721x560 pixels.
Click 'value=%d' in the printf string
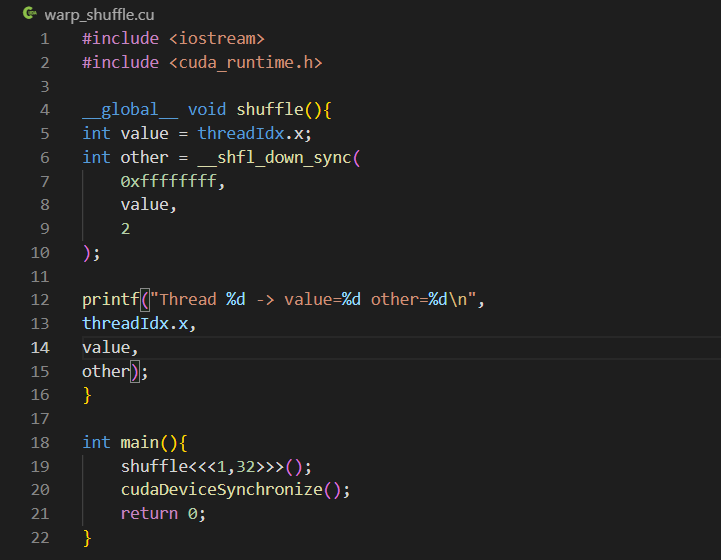322,300
